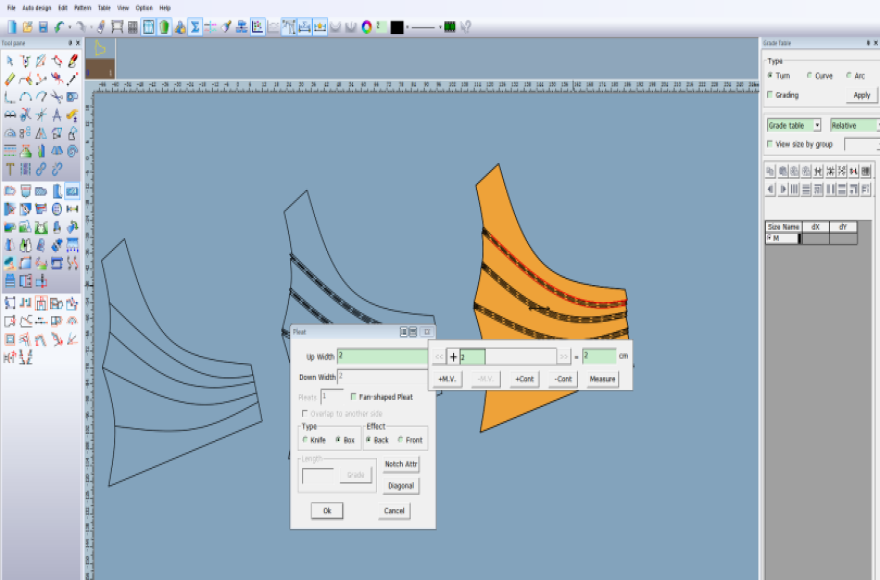880x580 pixels.
Task: Click the Open folder icon in the toolbar
Action: (27, 27)
